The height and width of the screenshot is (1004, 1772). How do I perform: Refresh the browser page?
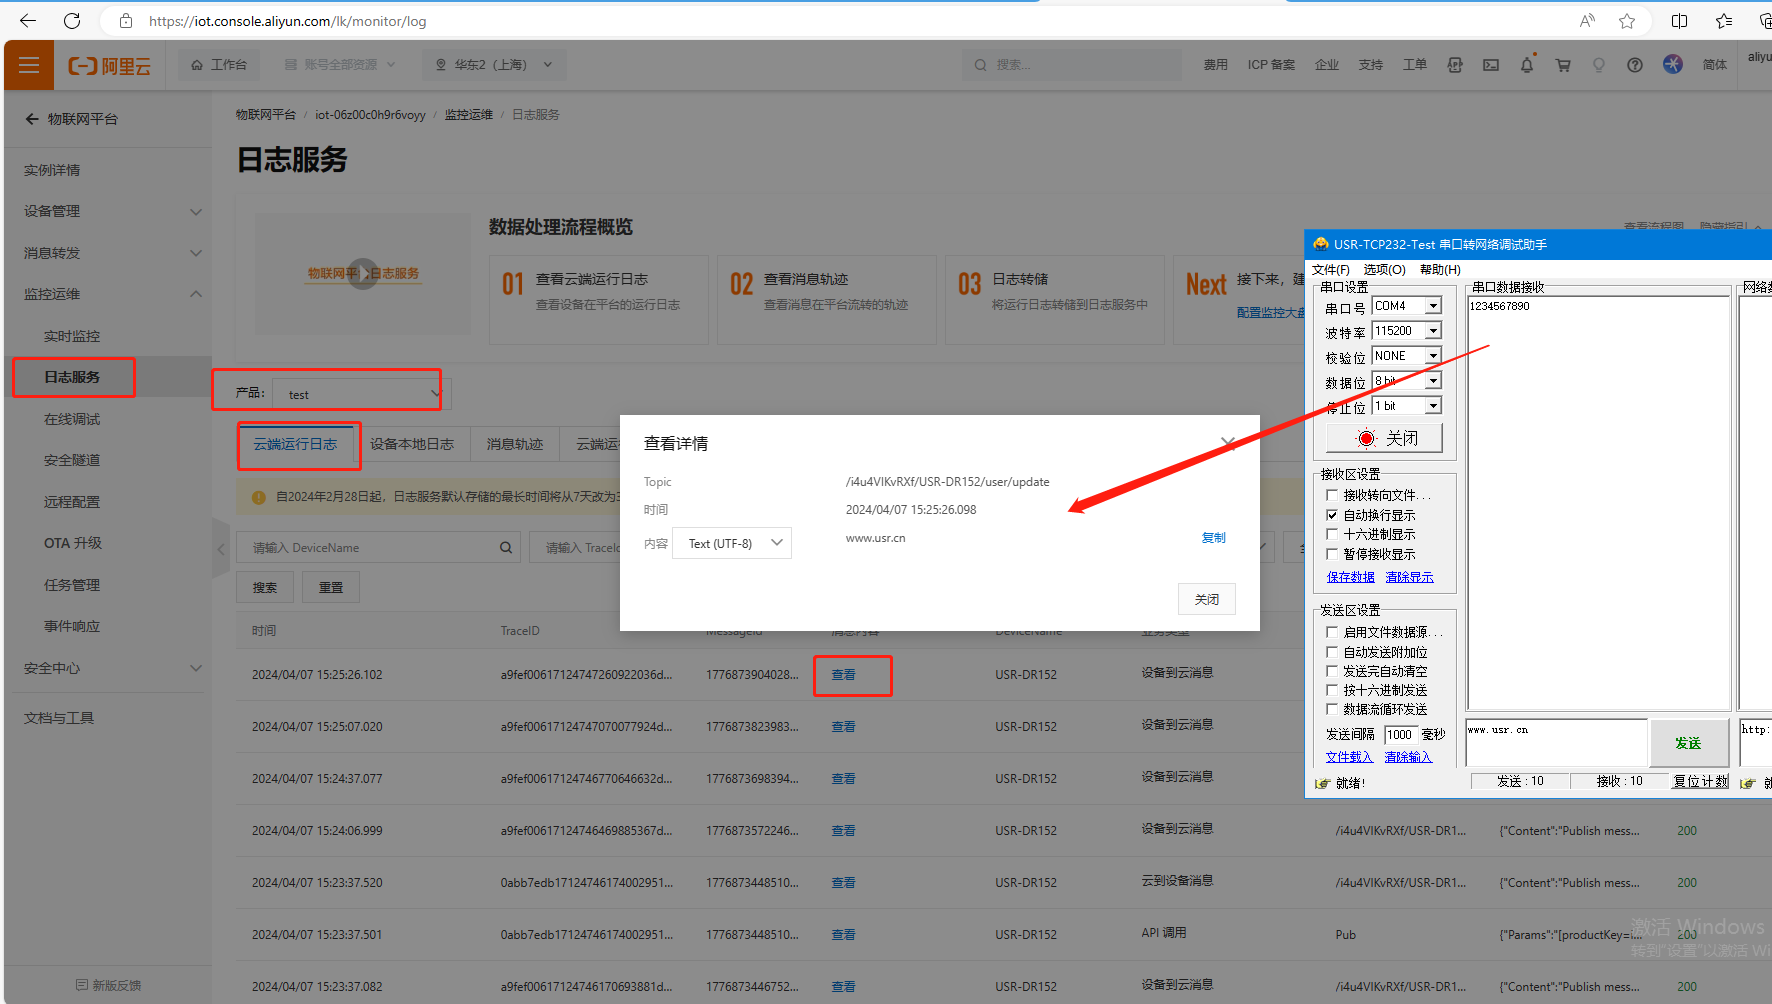(72, 21)
